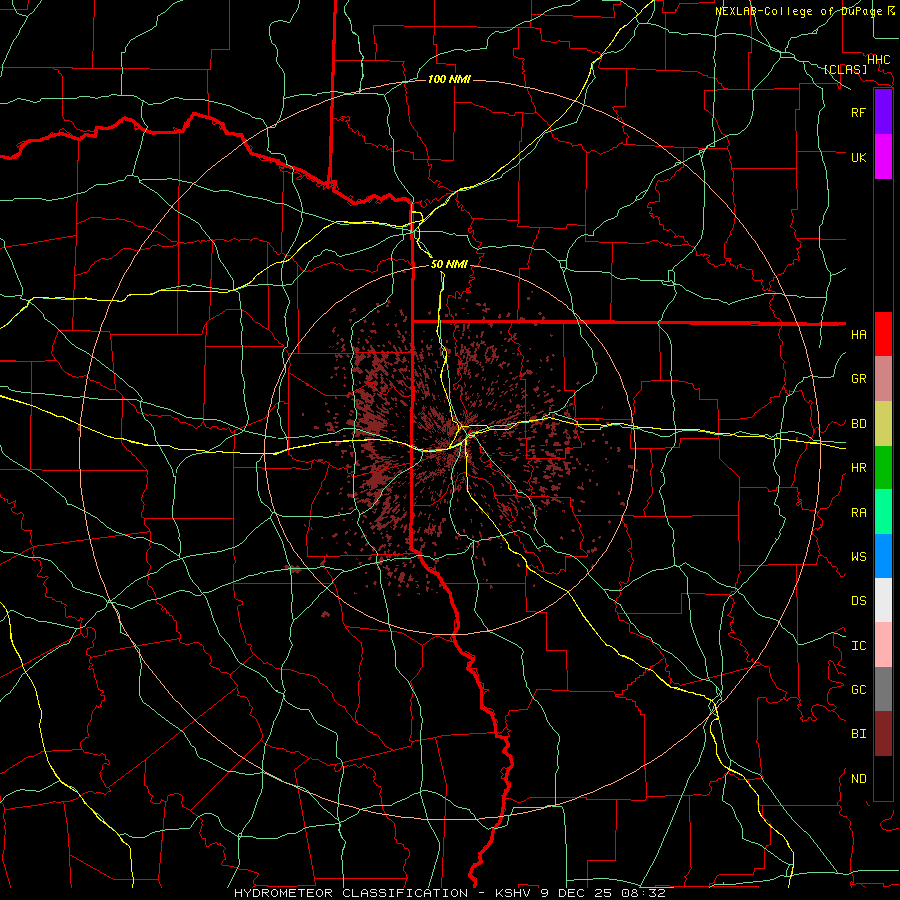The width and height of the screenshot is (900, 900).
Task: Click the 50 NMI range ring label
Action: pos(449,264)
